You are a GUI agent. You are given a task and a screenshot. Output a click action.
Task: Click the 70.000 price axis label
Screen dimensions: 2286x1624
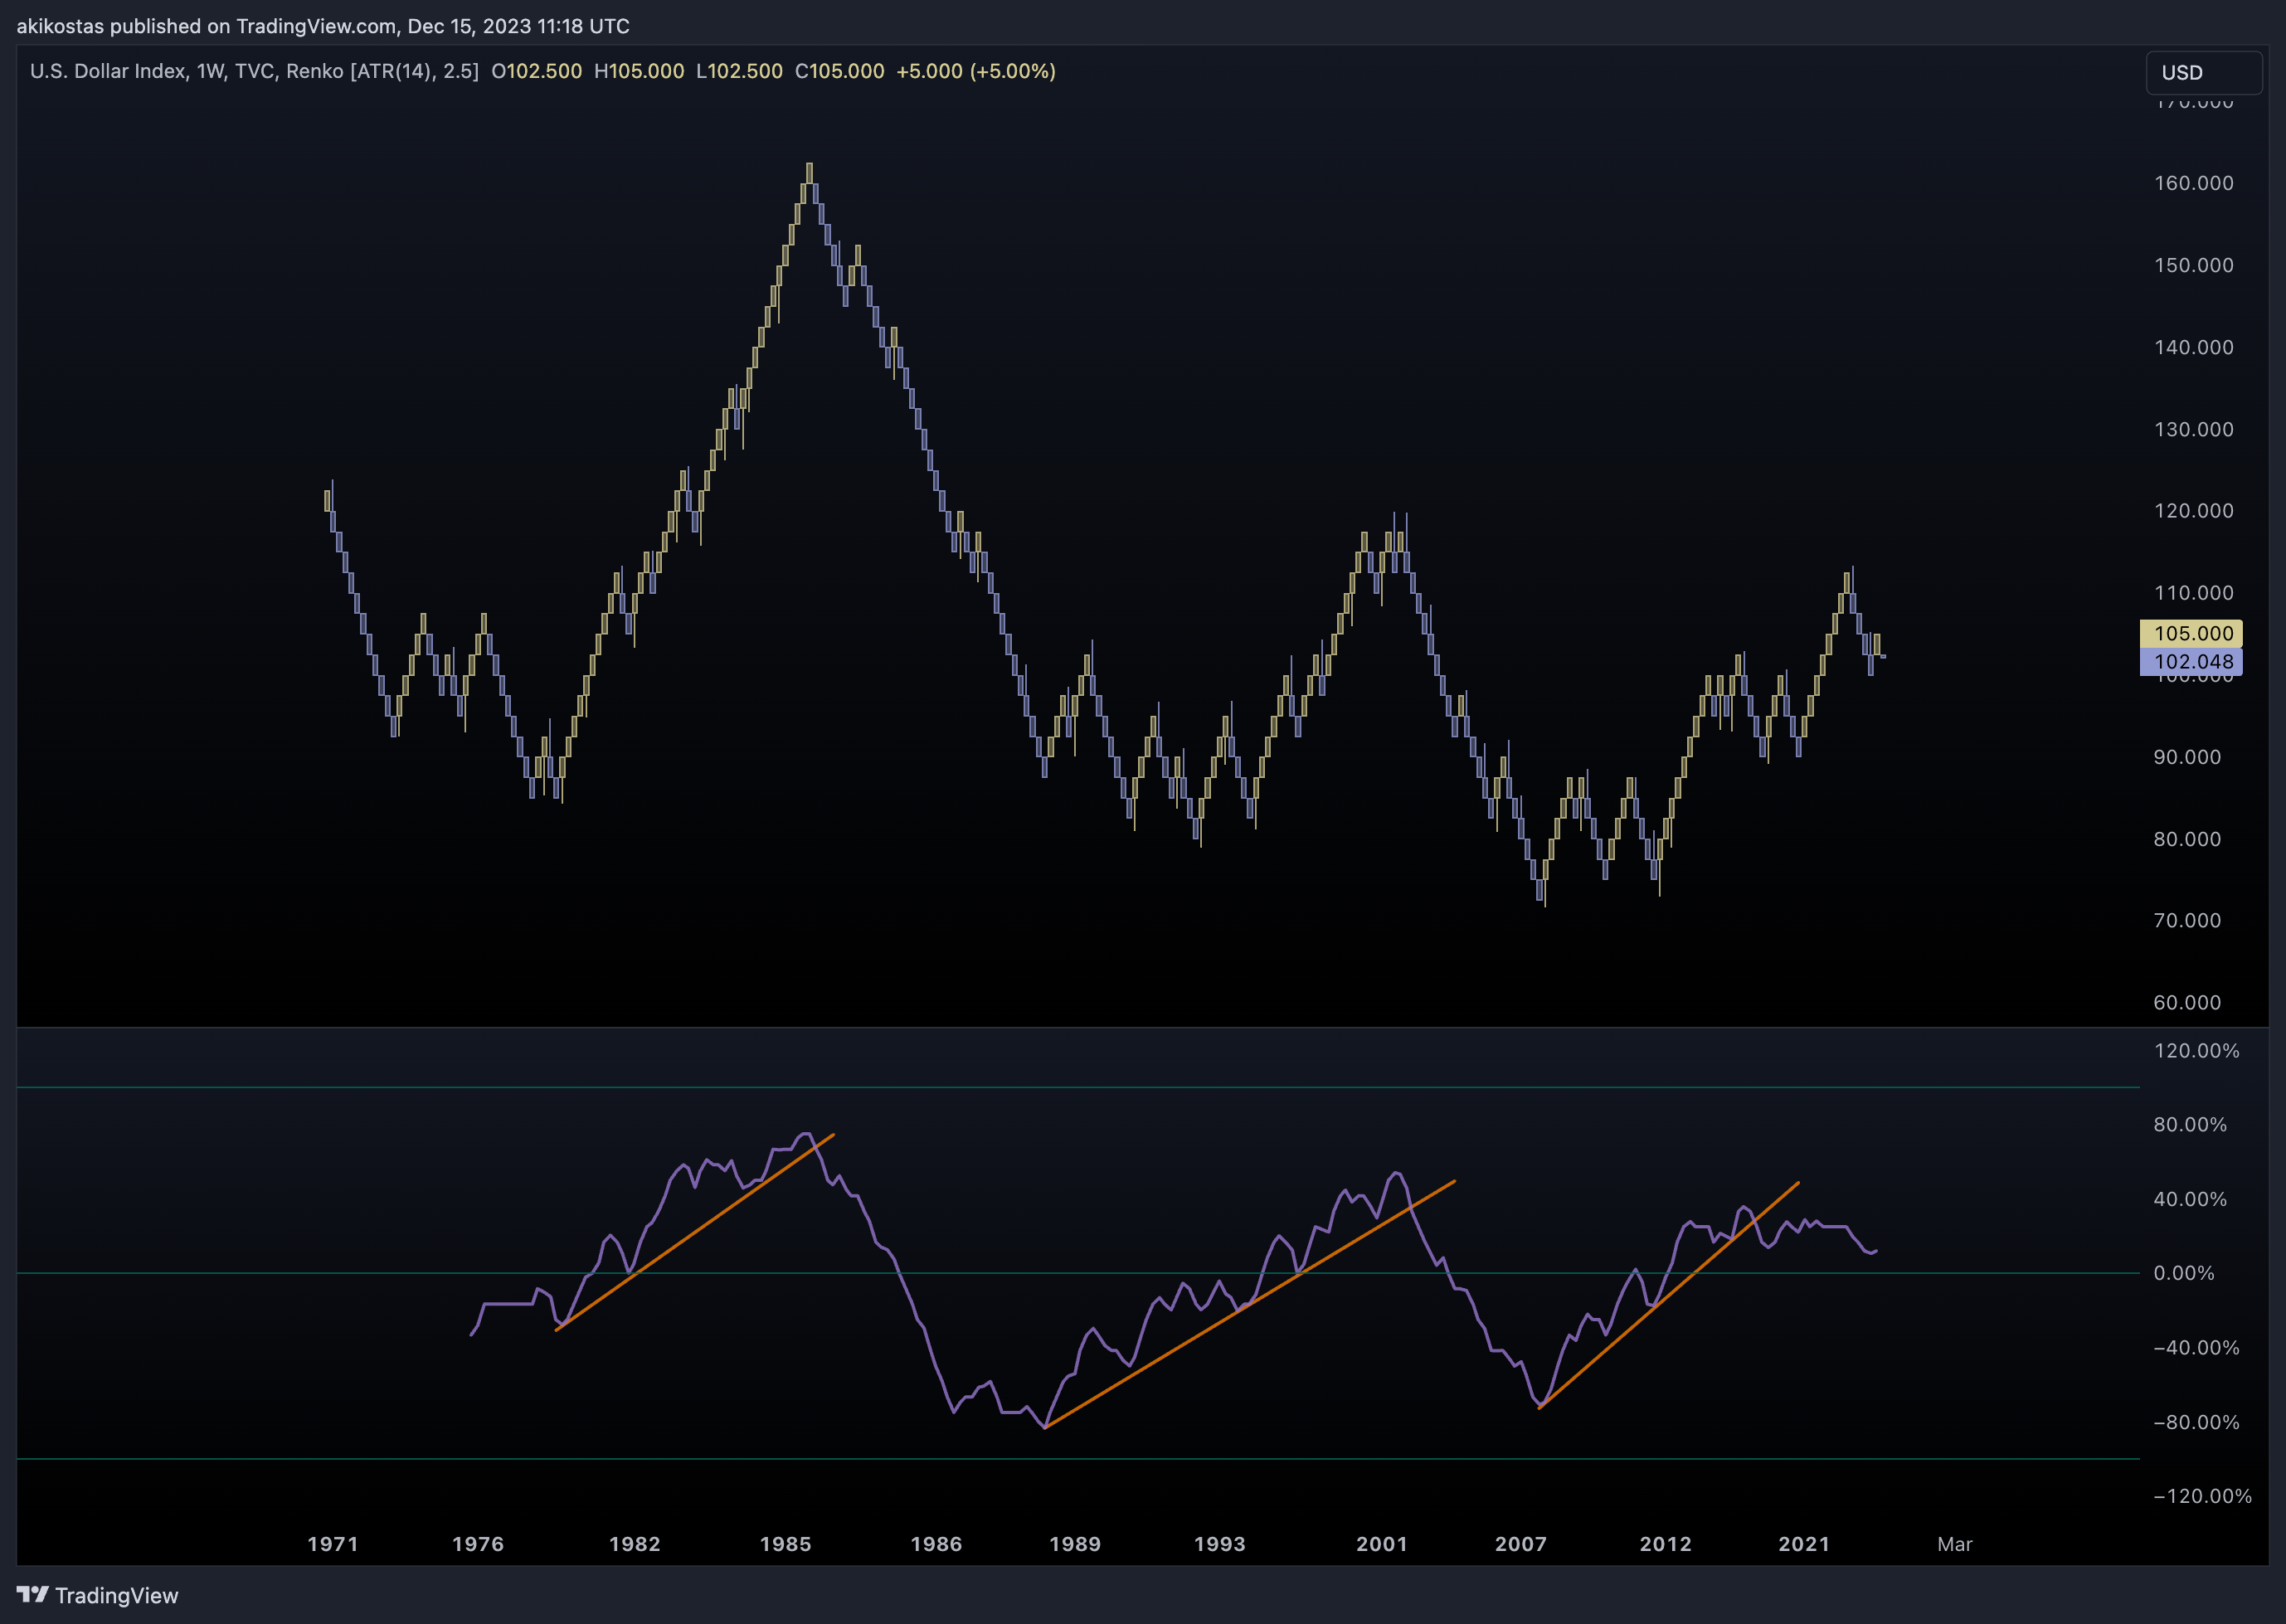(x=2187, y=920)
